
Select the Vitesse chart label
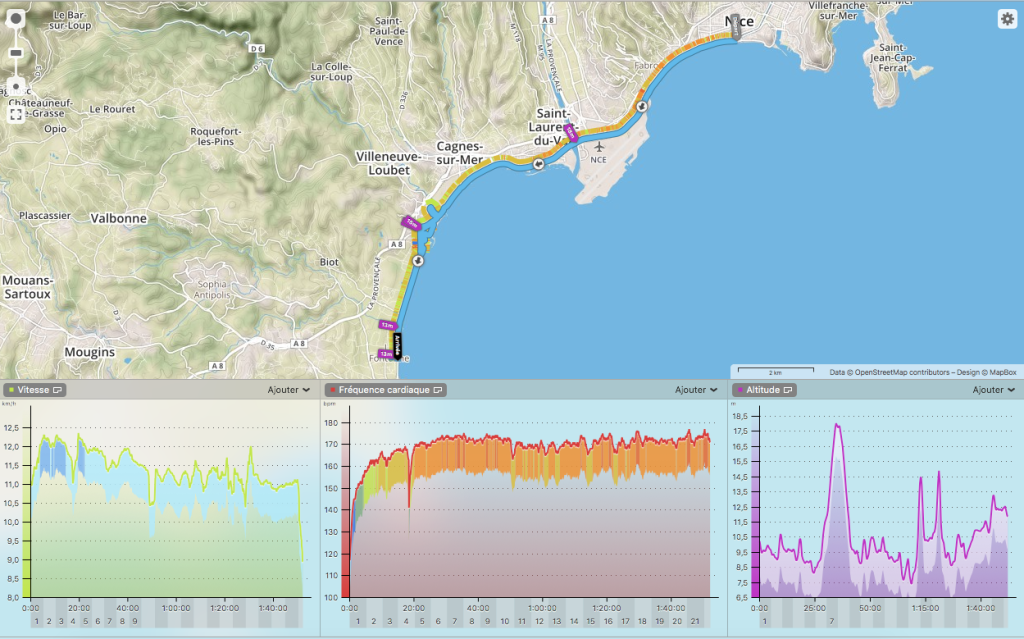click(33, 390)
